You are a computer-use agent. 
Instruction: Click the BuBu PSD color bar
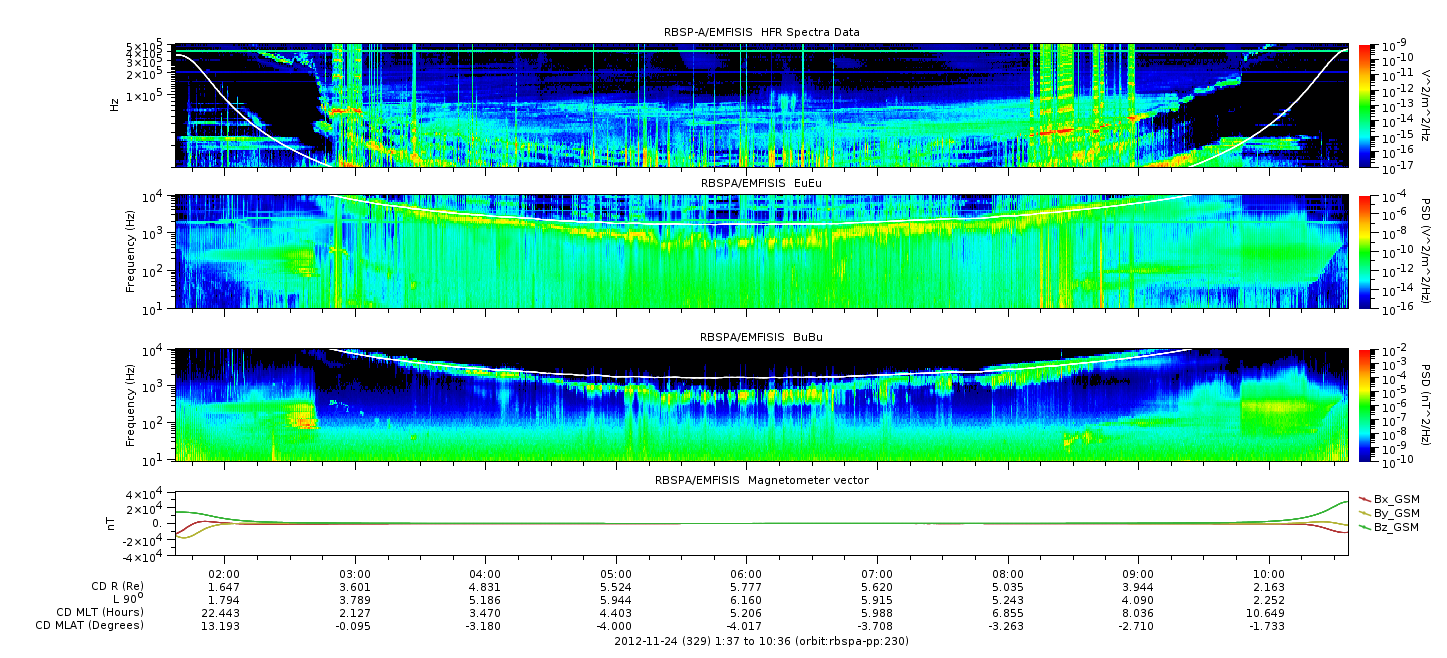coord(1366,404)
